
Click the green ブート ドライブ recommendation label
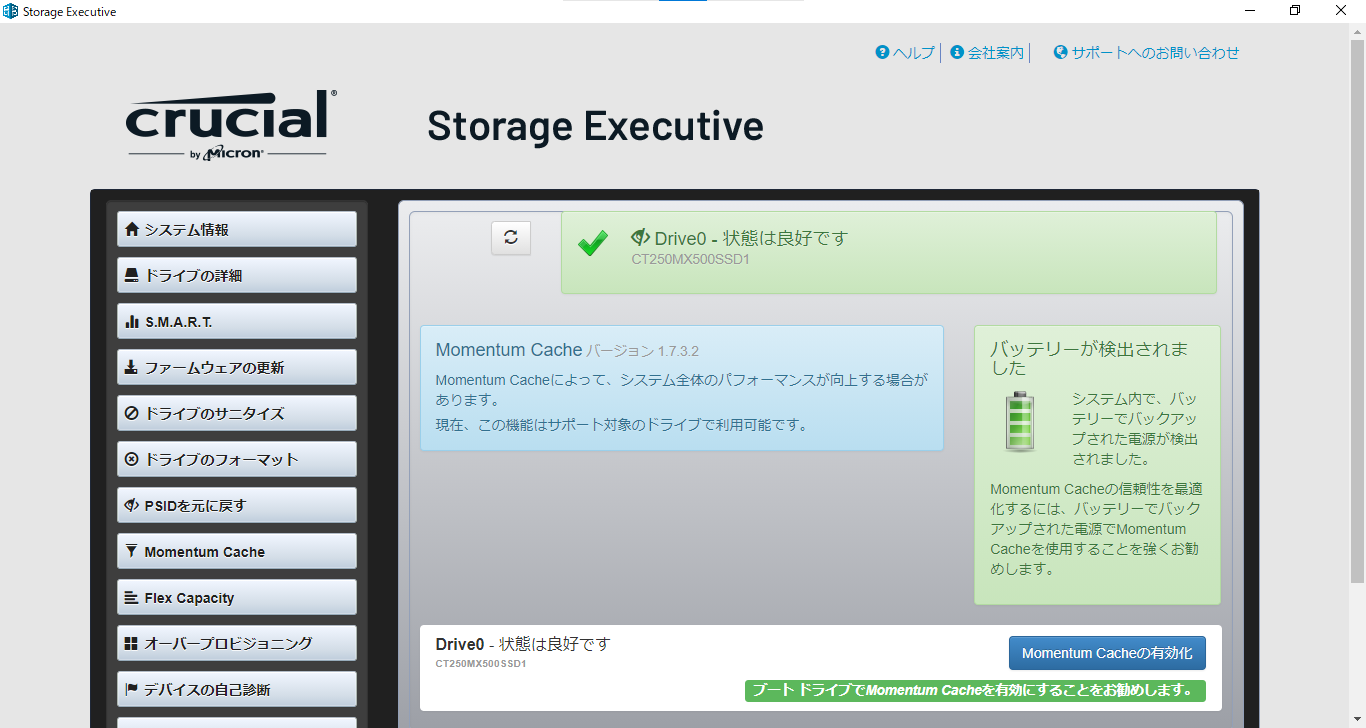975,691
